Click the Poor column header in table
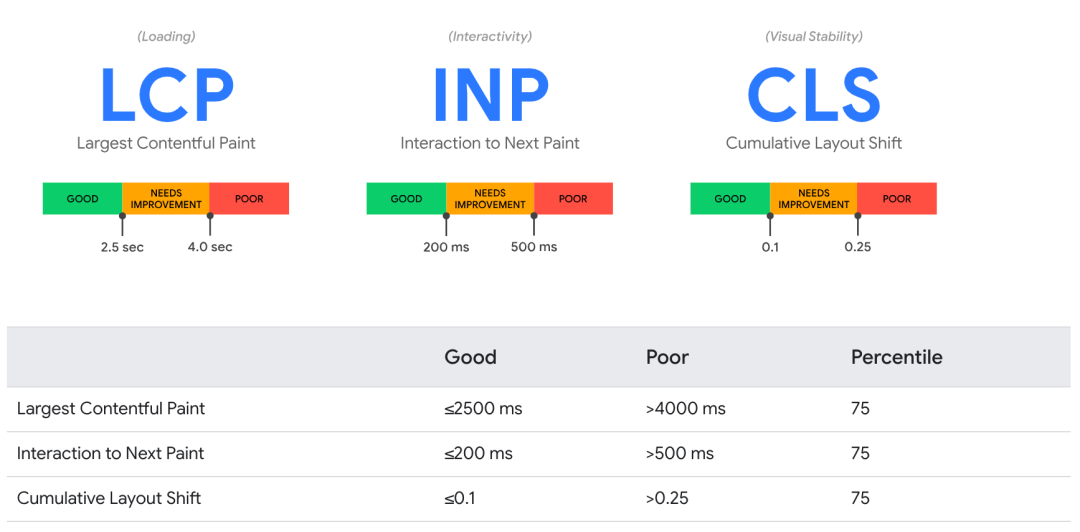The image size is (1080, 532). click(x=667, y=357)
